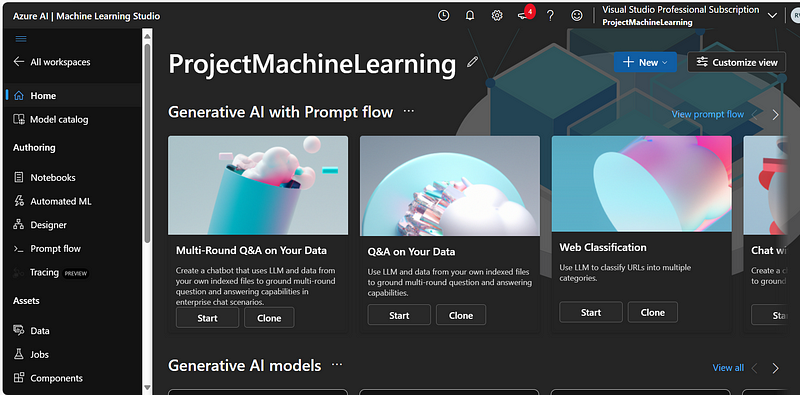Click the Multi-Round Q&A card thumbnail image
This screenshot has height=395, width=800.
click(x=258, y=185)
